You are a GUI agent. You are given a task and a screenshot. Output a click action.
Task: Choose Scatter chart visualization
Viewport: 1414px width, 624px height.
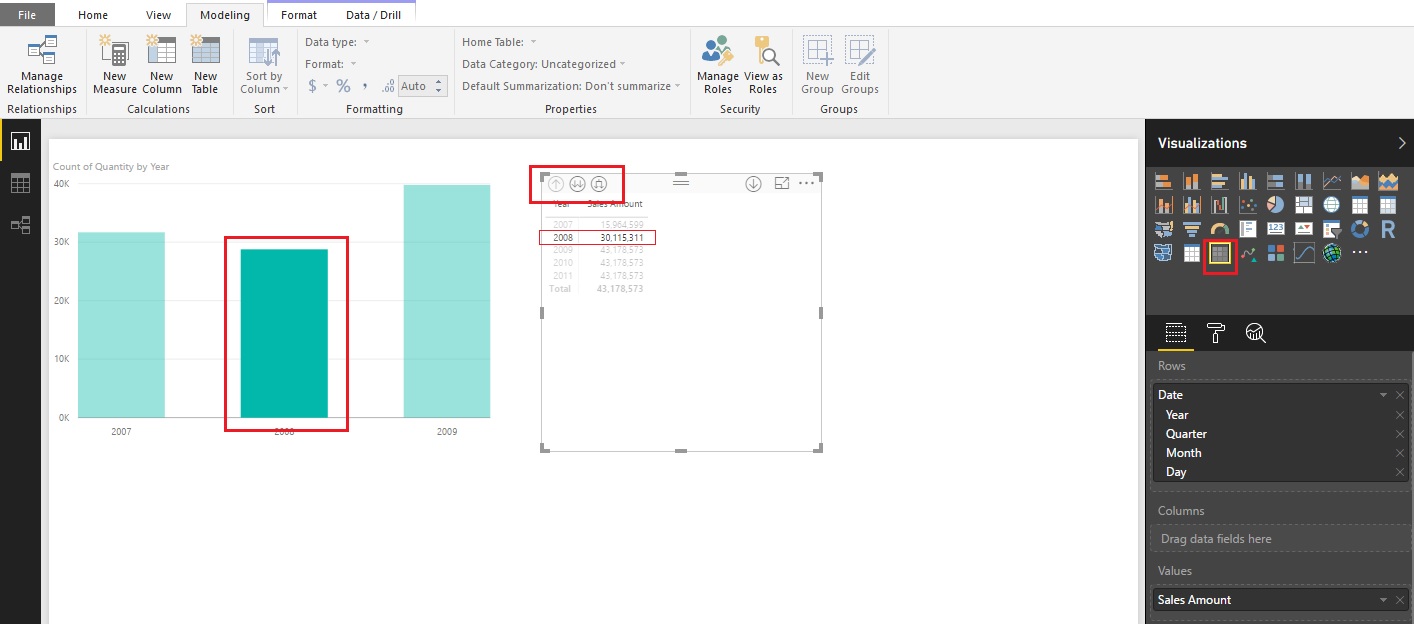pyautogui.click(x=1247, y=205)
